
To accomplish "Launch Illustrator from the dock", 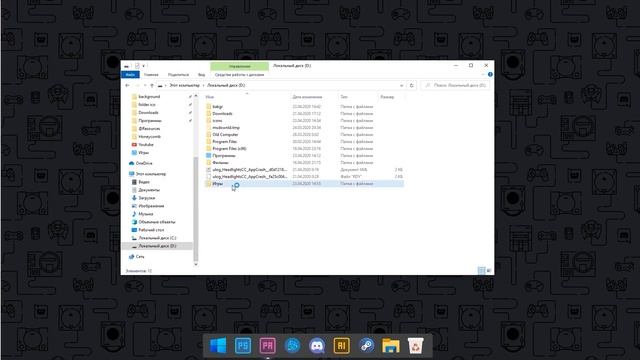I will pos(342,346).
